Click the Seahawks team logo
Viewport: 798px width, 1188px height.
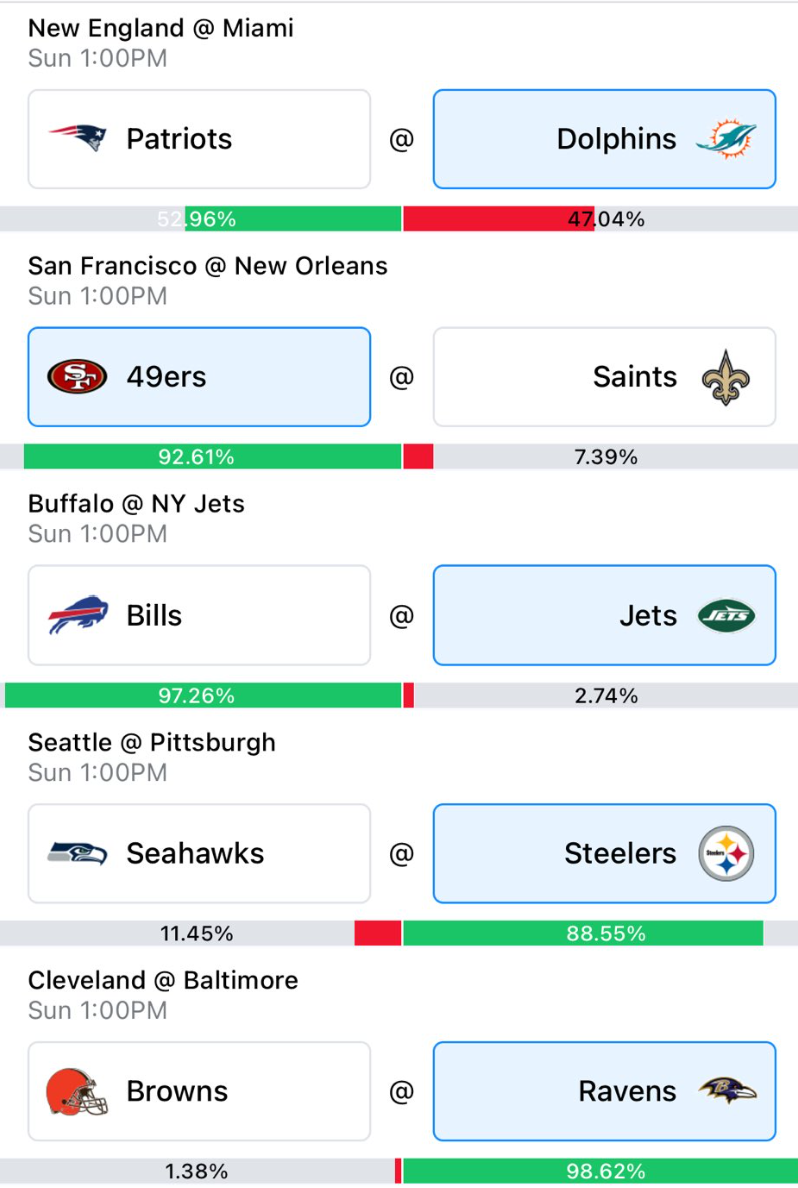[x=78, y=853]
